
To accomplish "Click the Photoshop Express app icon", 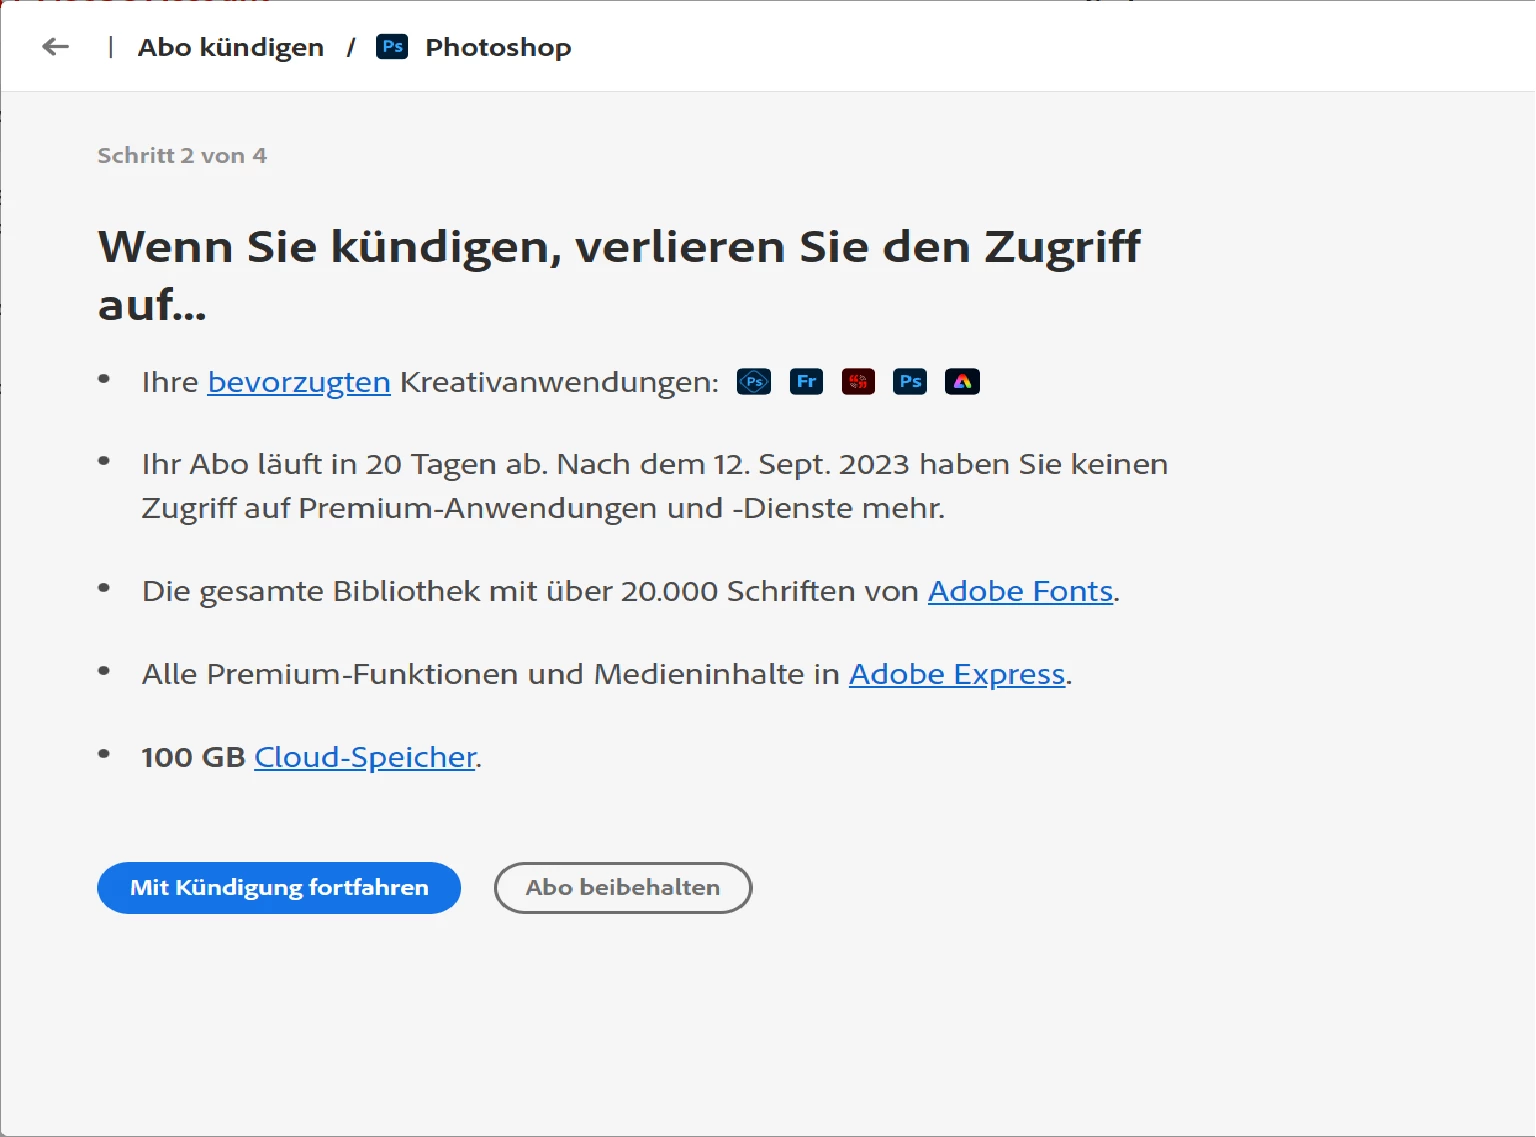I will [x=754, y=382].
